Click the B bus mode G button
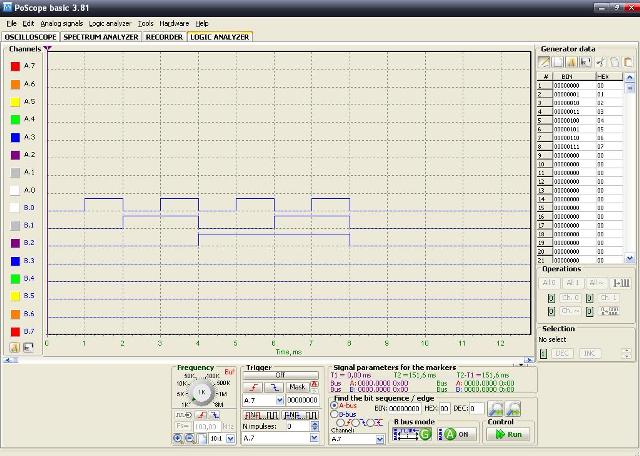This screenshot has height=456, width=640. coord(425,434)
